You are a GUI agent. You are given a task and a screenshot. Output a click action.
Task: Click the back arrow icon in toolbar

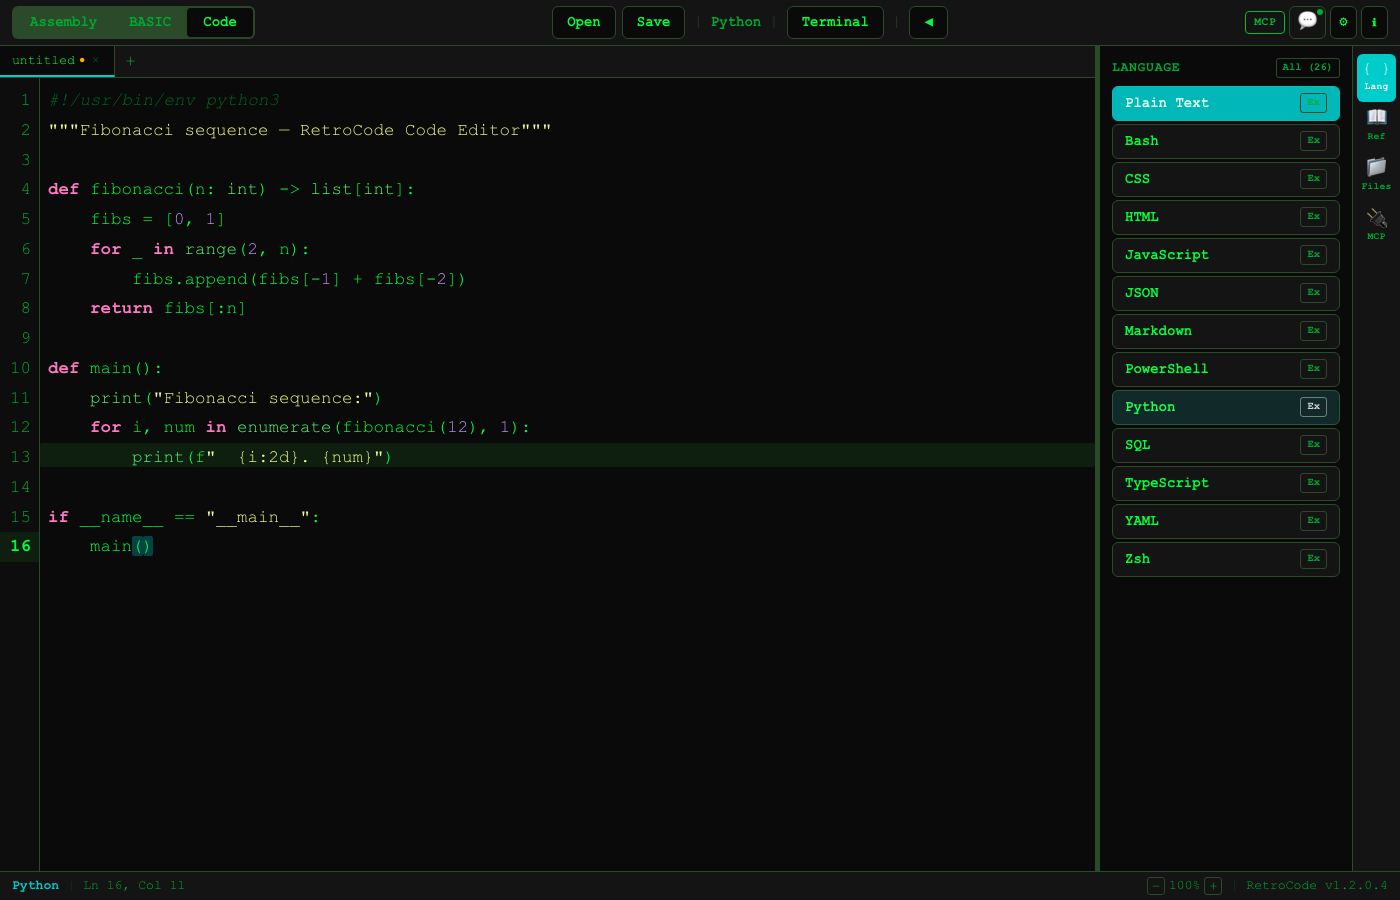[928, 22]
